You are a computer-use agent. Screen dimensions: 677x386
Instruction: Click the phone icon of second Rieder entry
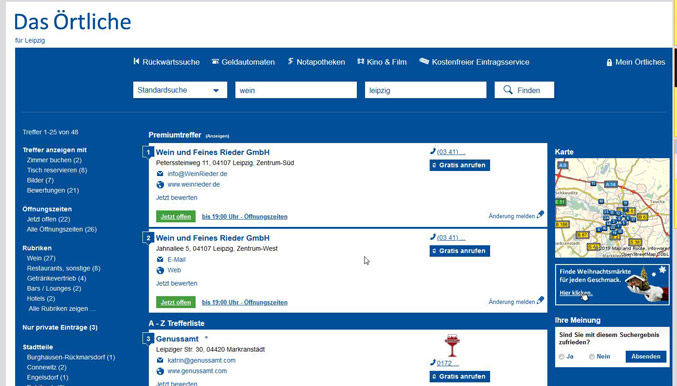click(433, 237)
